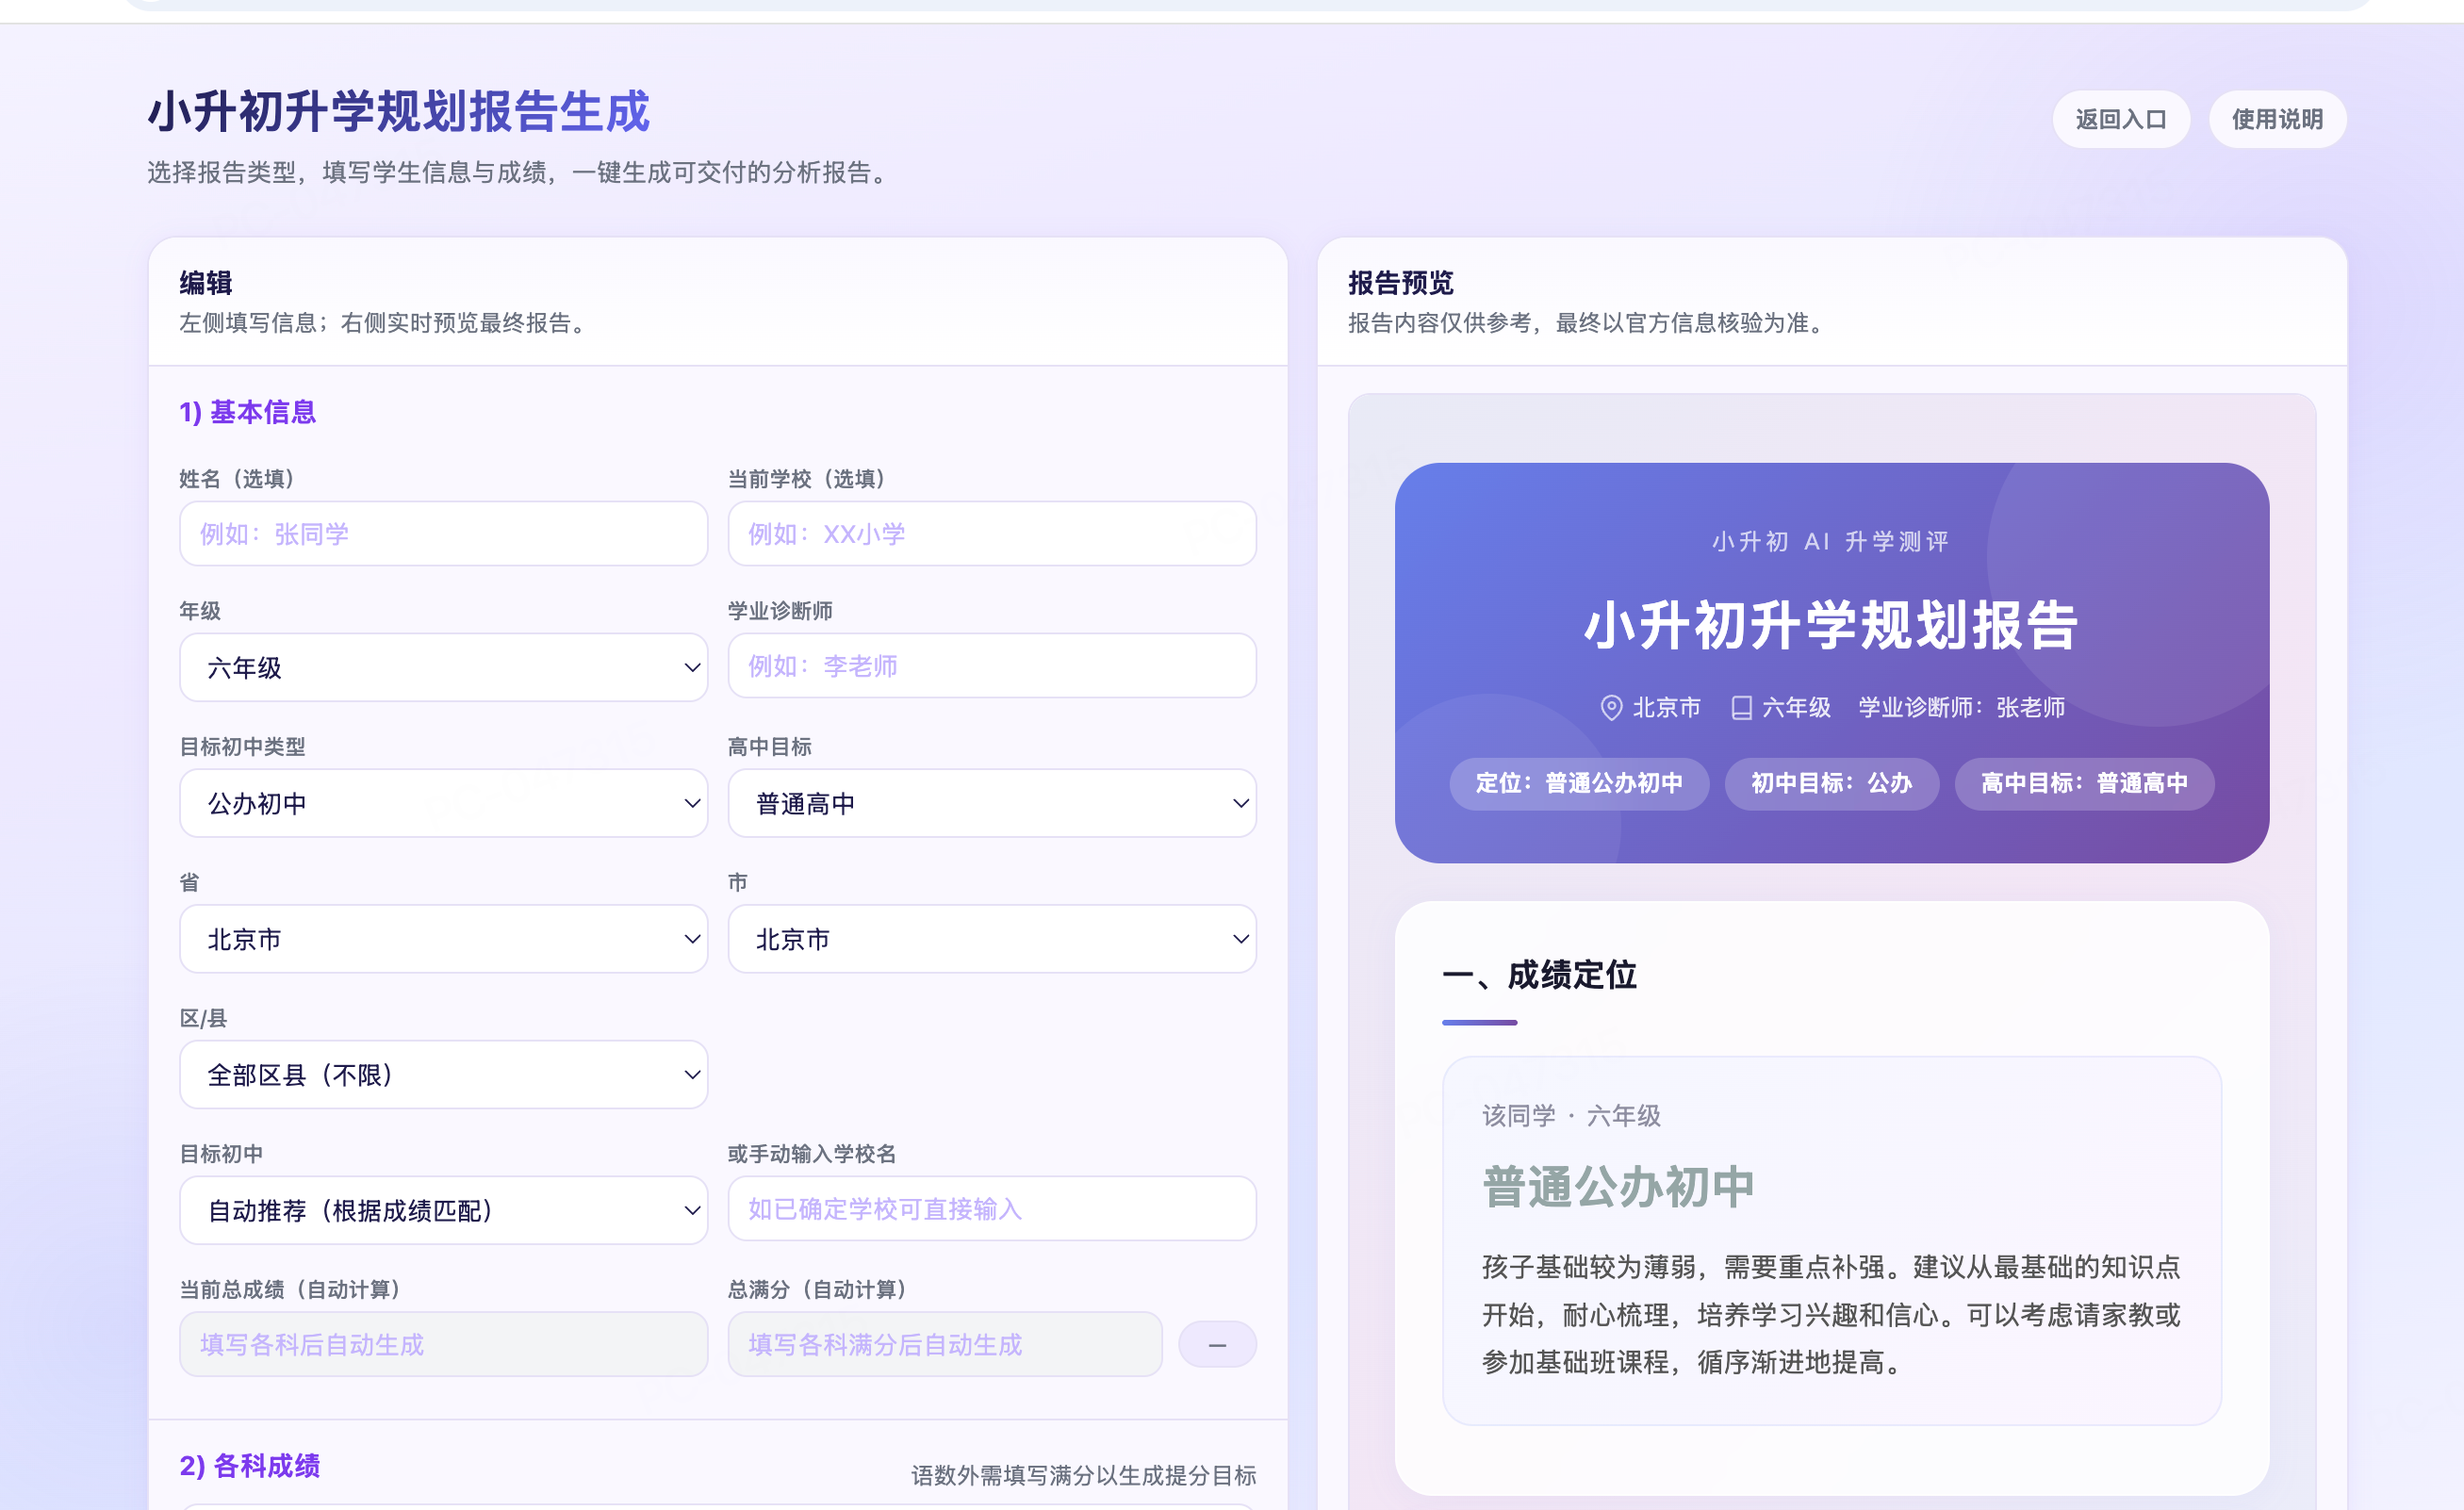
Task: Click the 高中目标：普通高中 tag in preview
Action: pyautogui.click(x=2084, y=783)
